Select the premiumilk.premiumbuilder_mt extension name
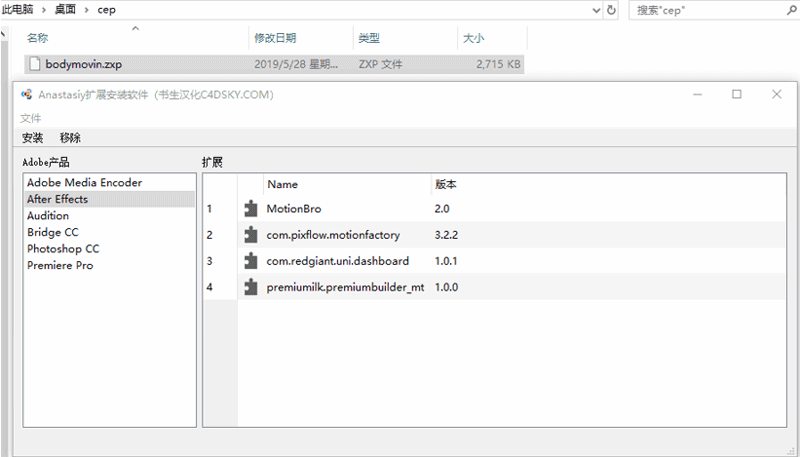 coord(345,287)
